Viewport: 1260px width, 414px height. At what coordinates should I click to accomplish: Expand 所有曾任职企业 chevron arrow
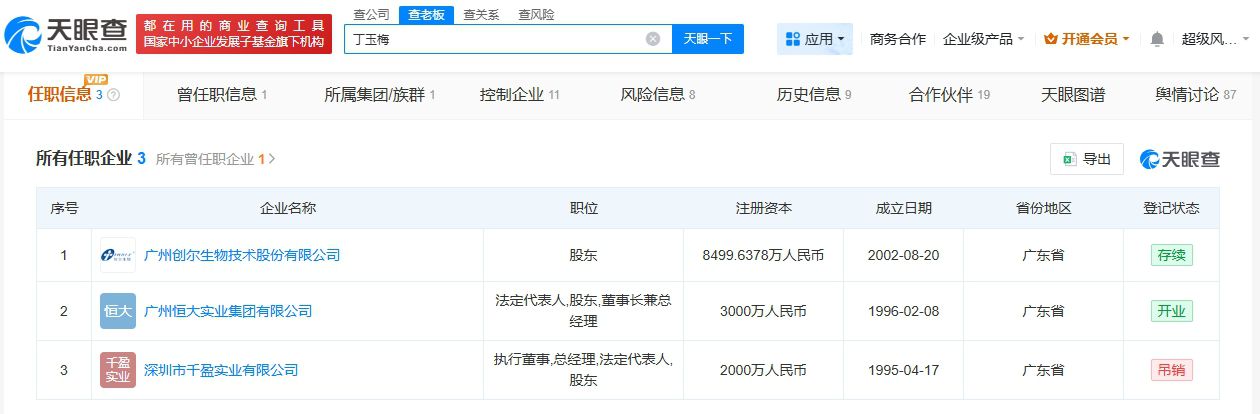[x=273, y=159]
